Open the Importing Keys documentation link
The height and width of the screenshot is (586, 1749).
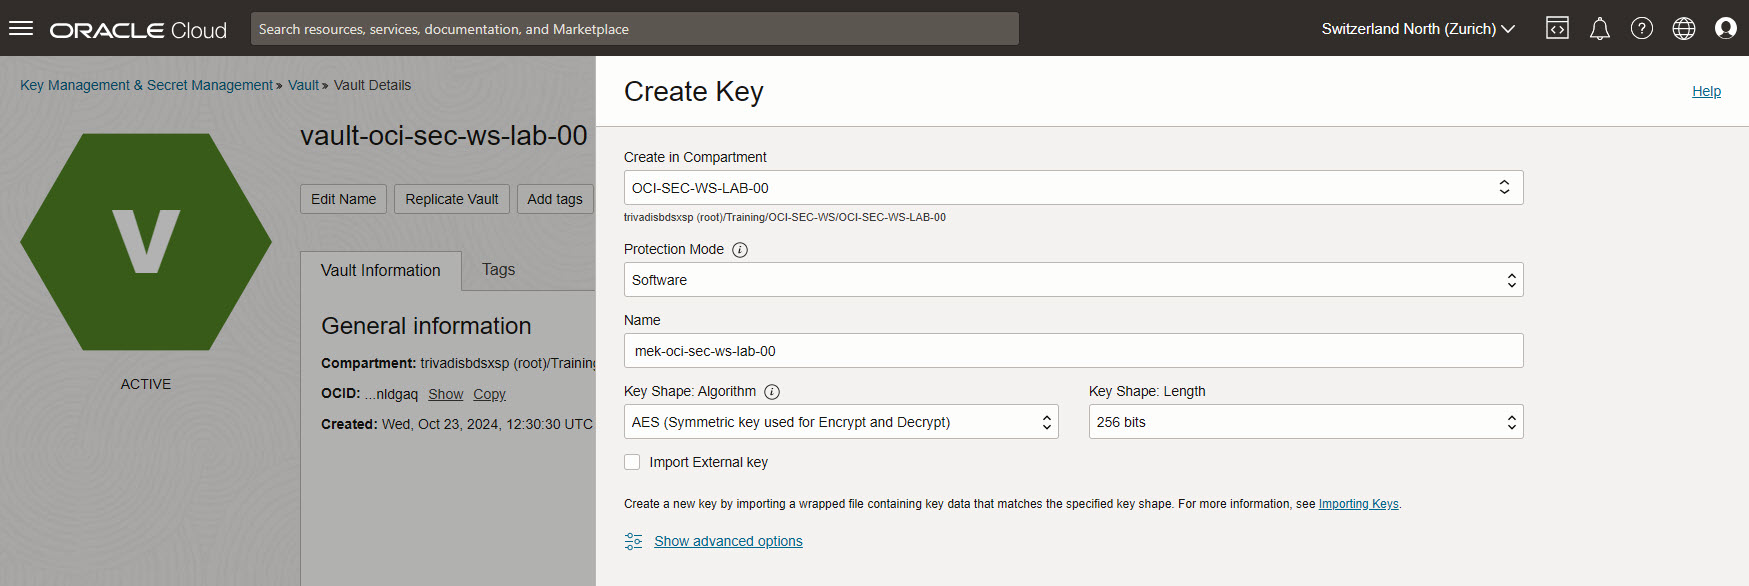(x=1358, y=504)
